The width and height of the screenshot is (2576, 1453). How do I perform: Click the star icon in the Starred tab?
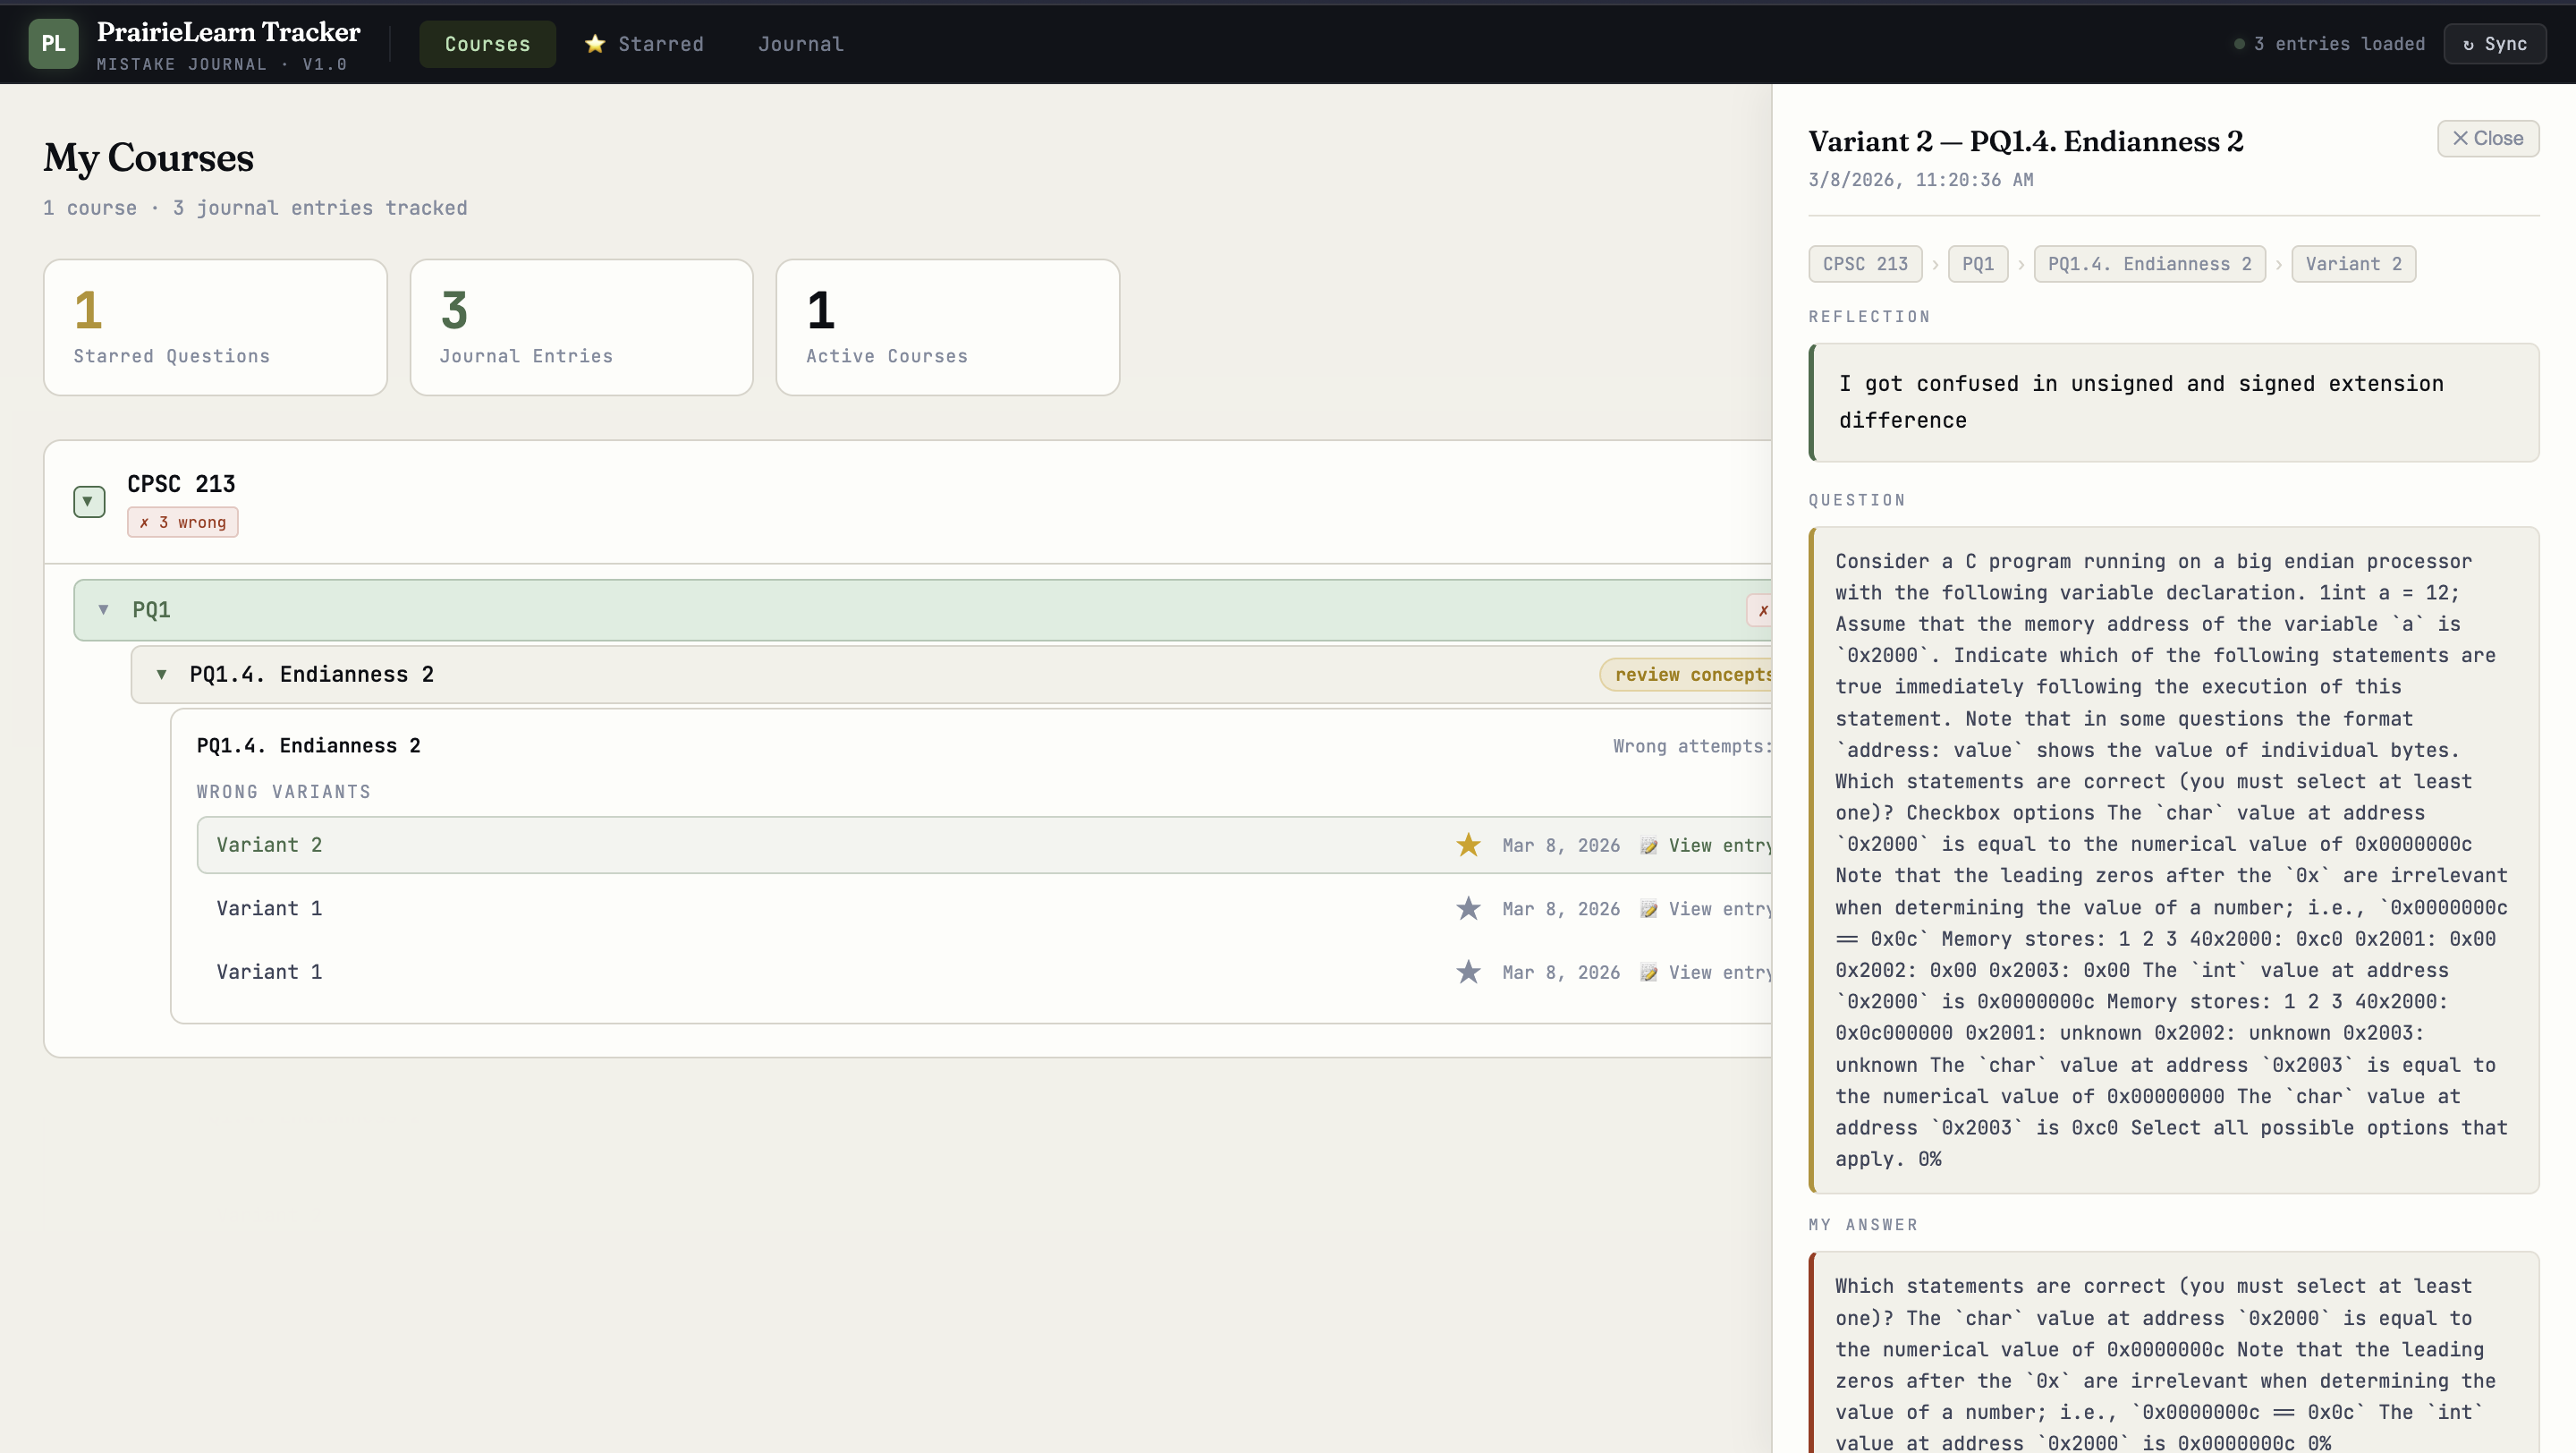point(595,44)
